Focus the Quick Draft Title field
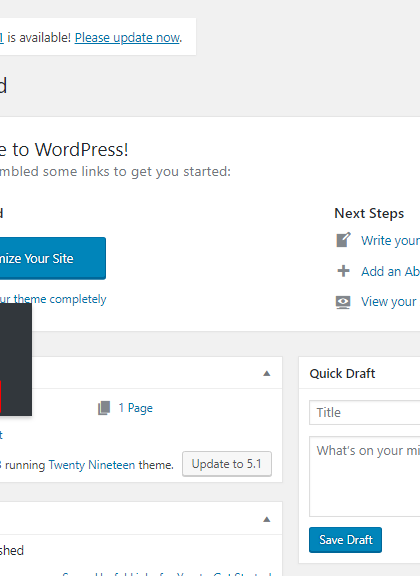This screenshot has width=420, height=576. [365, 413]
